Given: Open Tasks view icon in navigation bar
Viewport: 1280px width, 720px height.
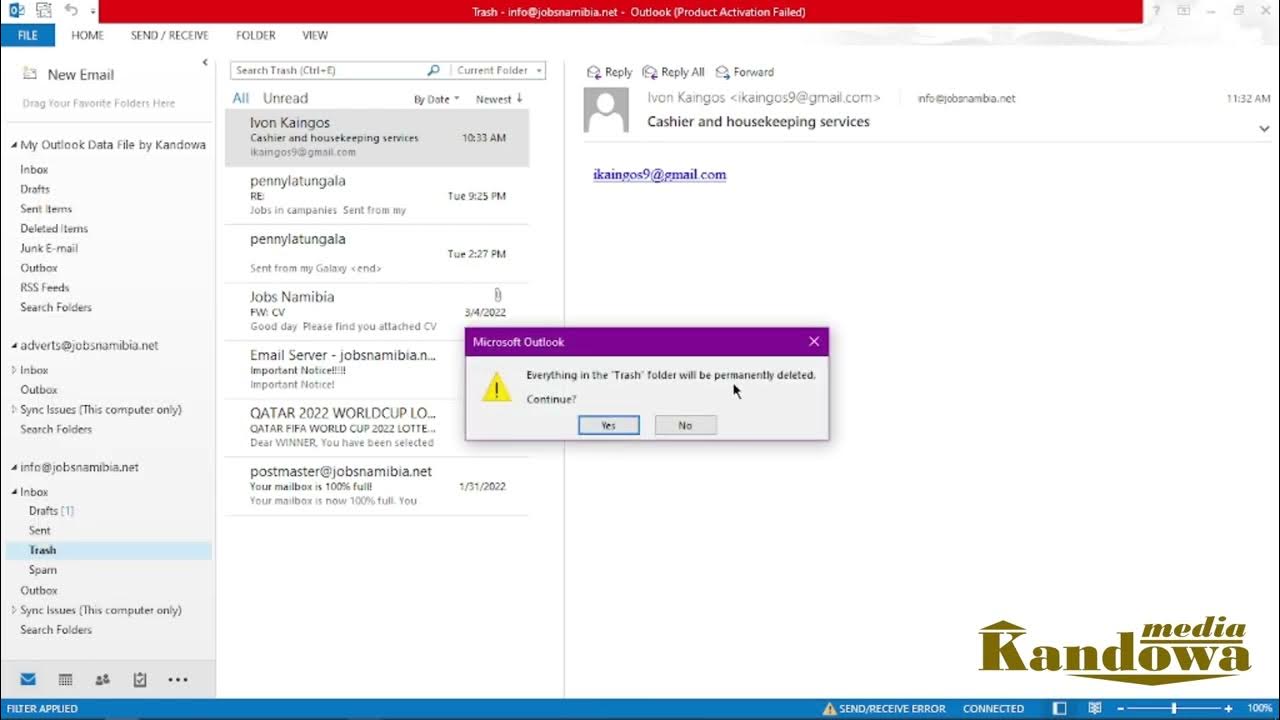Looking at the screenshot, I should [x=140, y=679].
